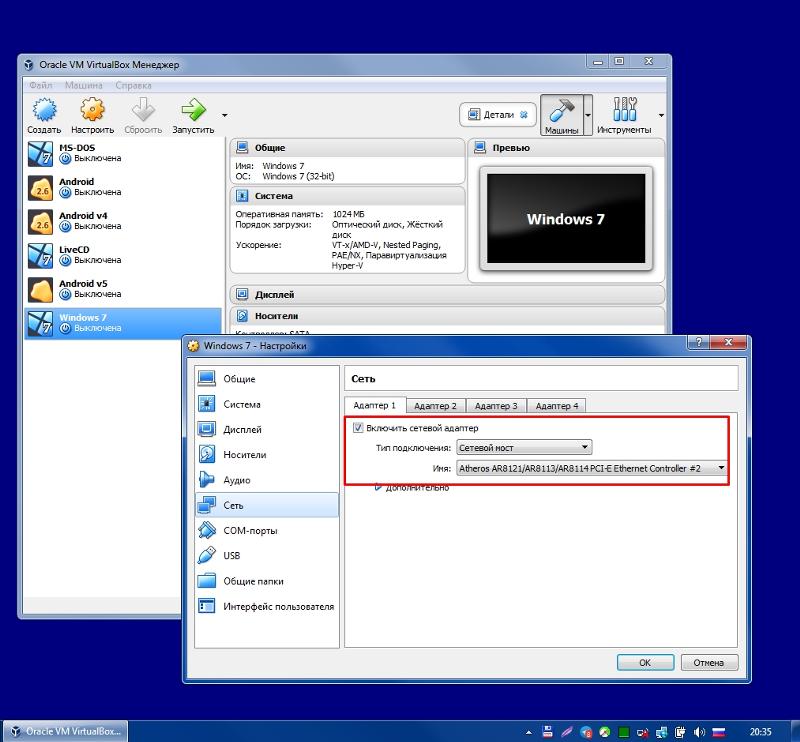This screenshot has height=742, width=800.
Task: Click the Система section header icon
Action: point(242,195)
